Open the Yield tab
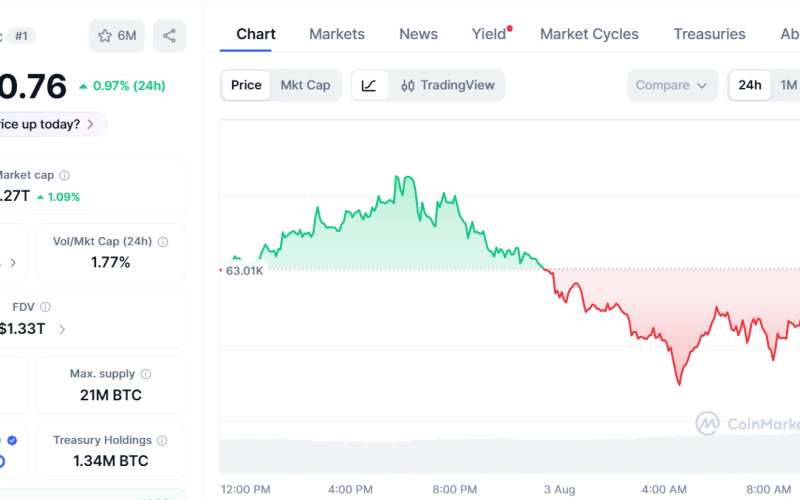800x500 pixels. click(490, 34)
